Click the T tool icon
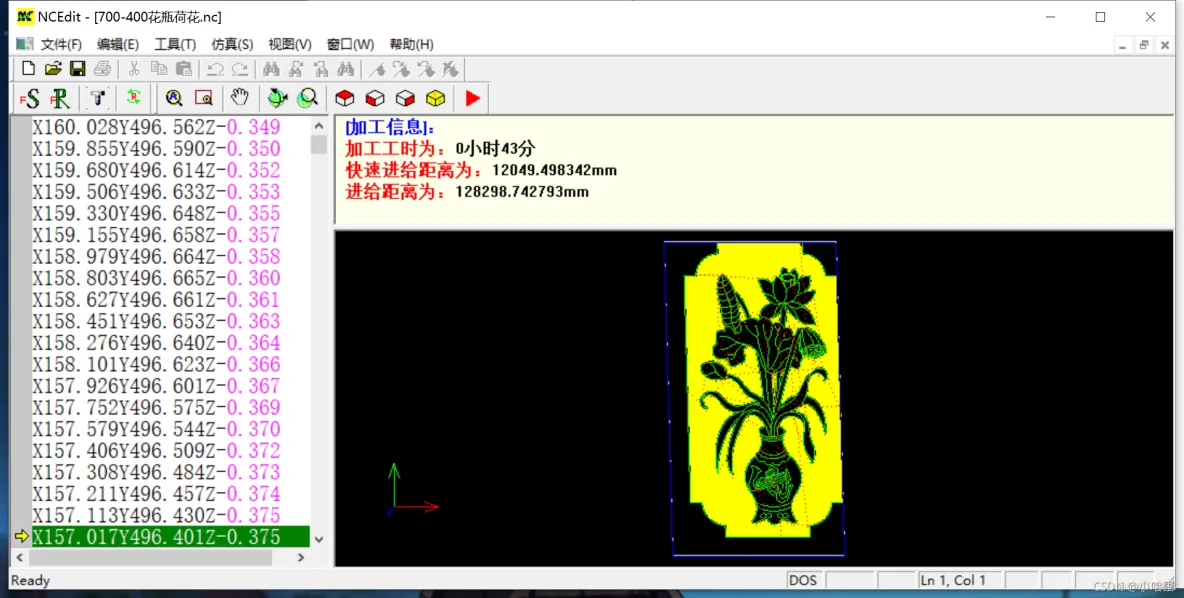The height and width of the screenshot is (598, 1184). click(97, 98)
